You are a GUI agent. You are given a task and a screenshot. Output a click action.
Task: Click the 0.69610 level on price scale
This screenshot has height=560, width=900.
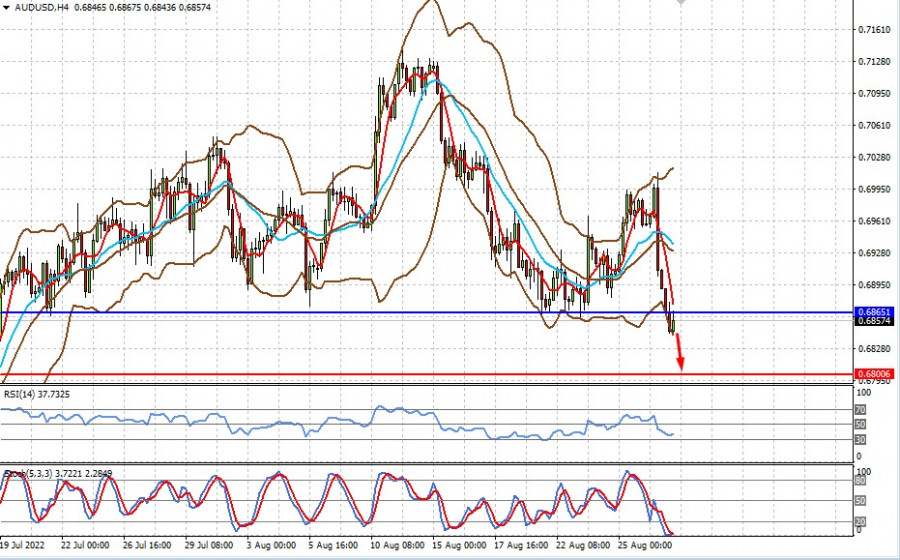874,221
